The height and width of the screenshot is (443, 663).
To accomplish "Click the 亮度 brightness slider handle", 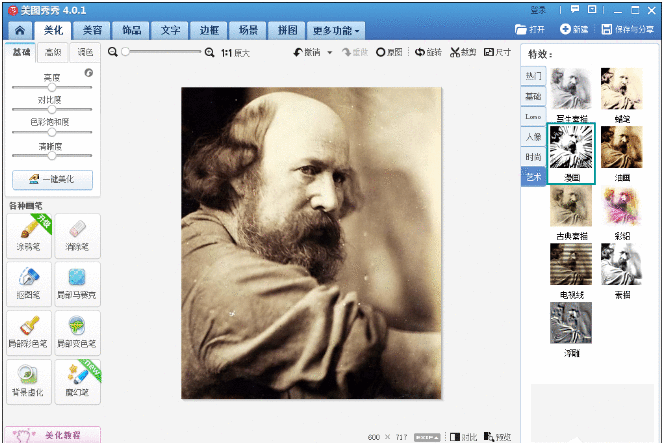I will click(x=52, y=87).
